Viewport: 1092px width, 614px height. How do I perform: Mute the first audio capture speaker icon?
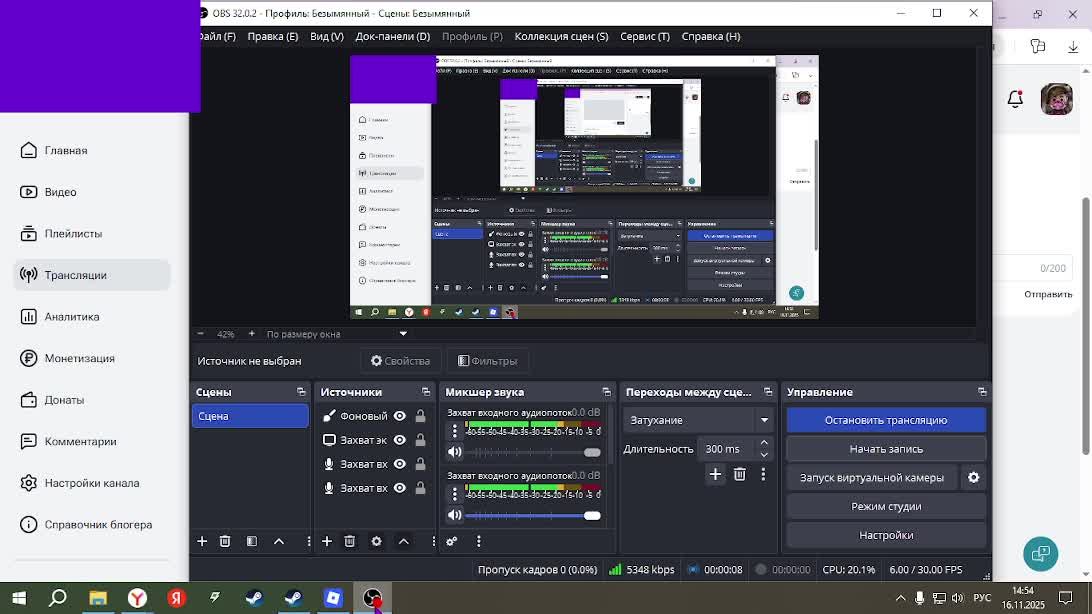pos(455,452)
